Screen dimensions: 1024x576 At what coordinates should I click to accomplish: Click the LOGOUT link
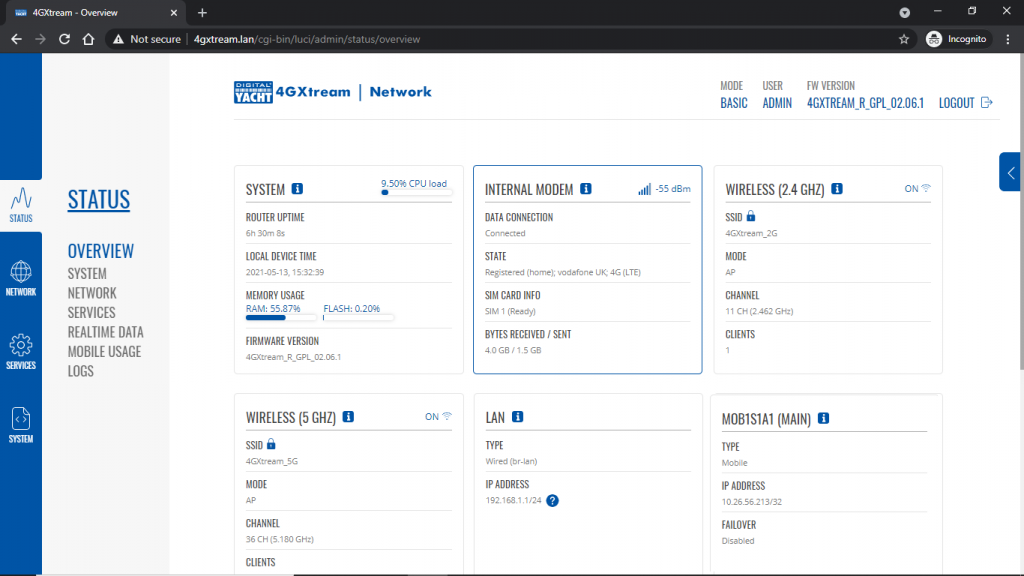tap(965, 103)
